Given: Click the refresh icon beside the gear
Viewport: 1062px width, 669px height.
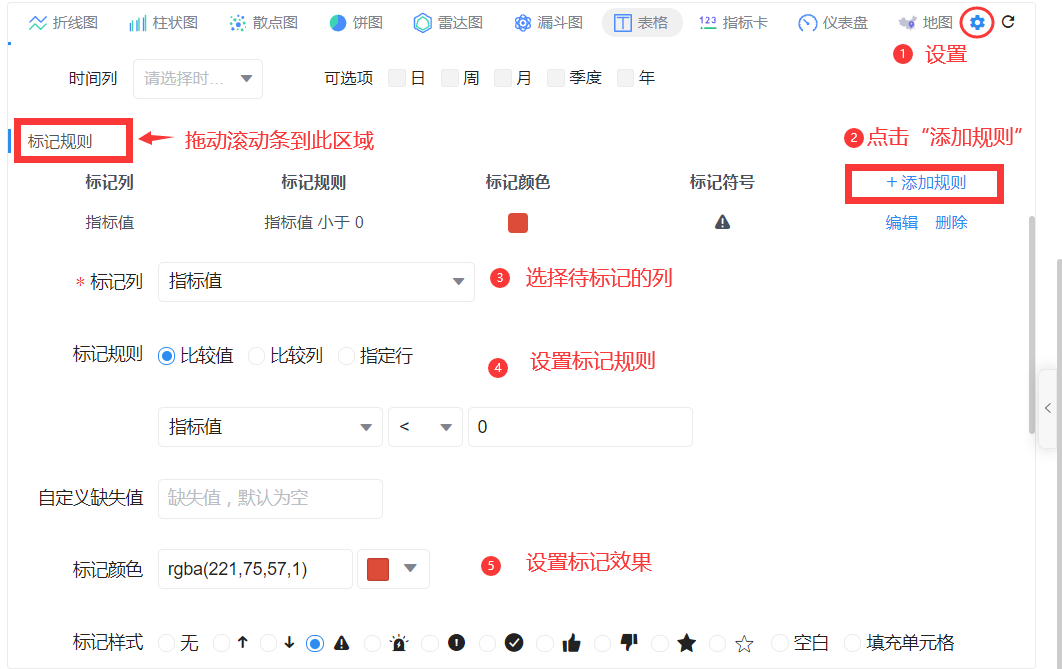Looking at the screenshot, I should pyautogui.click(x=1008, y=22).
